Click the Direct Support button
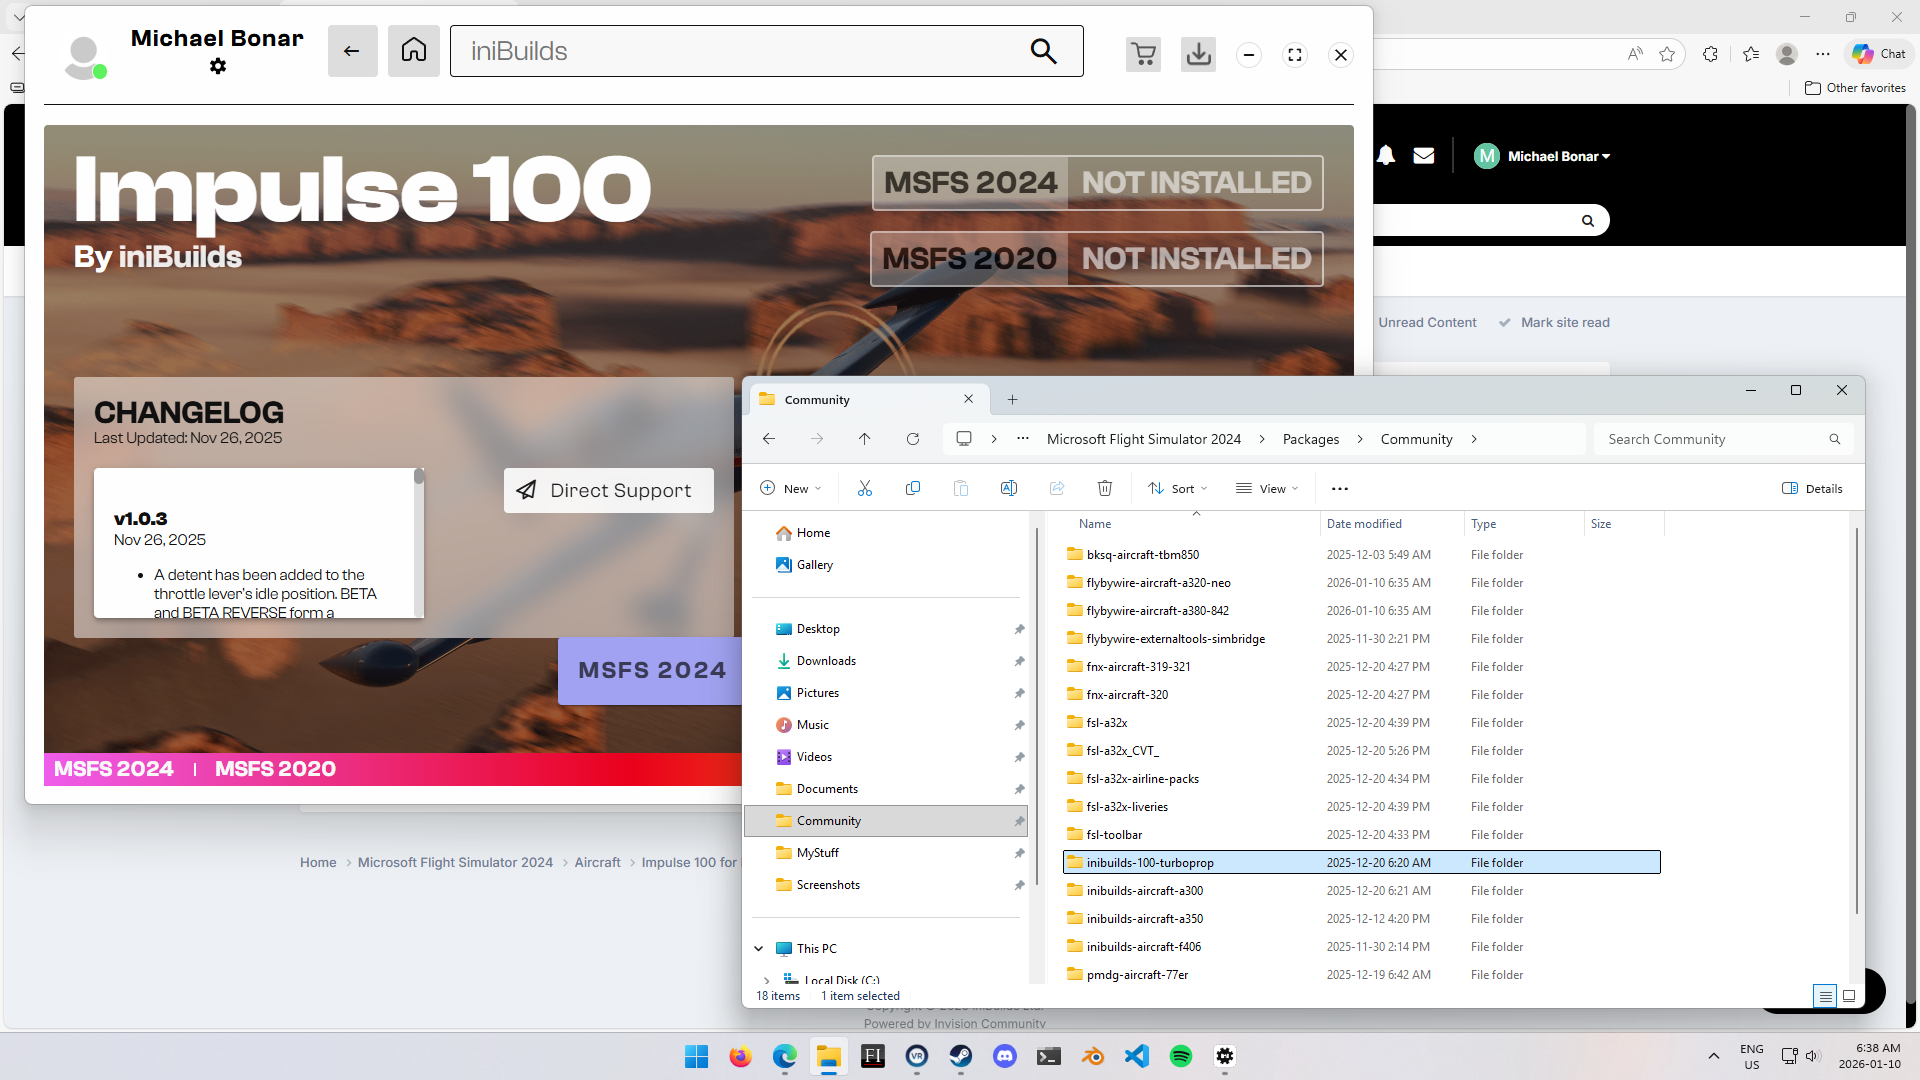This screenshot has height=1080, width=1920. click(x=608, y=490)
